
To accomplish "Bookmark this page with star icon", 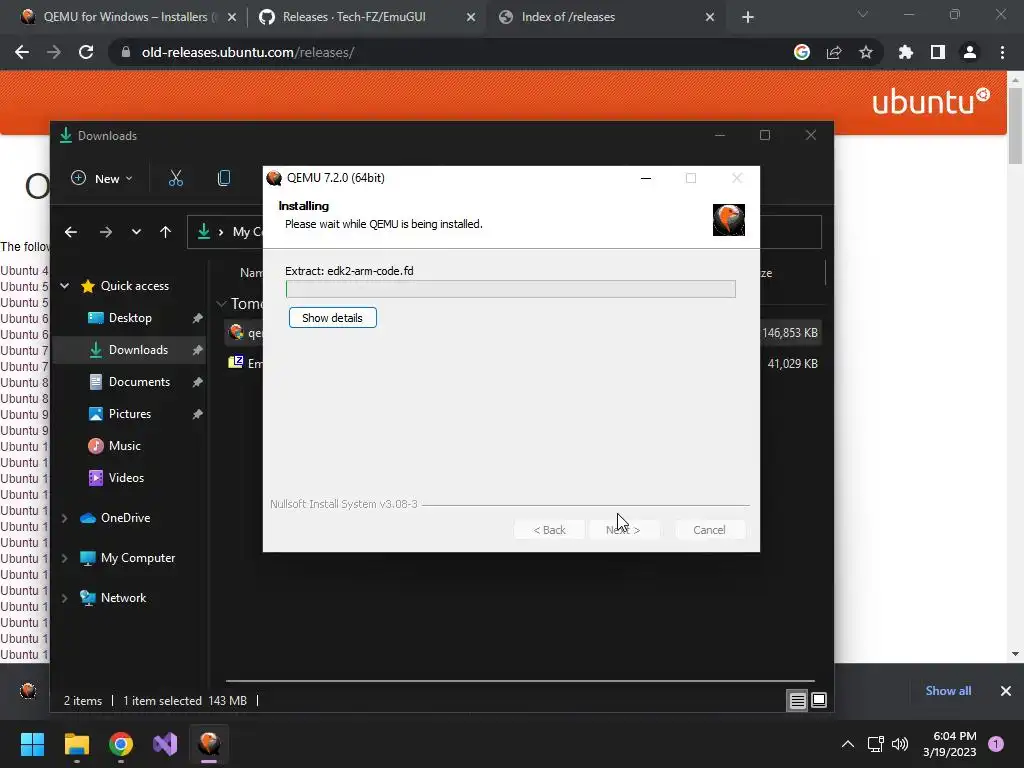I will tap(866, 52).
